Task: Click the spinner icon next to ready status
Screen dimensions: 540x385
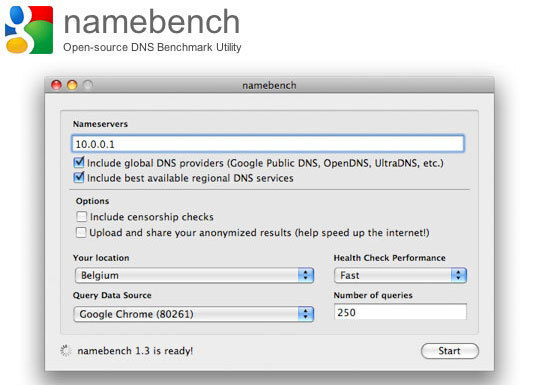Action: click(65, 351)
